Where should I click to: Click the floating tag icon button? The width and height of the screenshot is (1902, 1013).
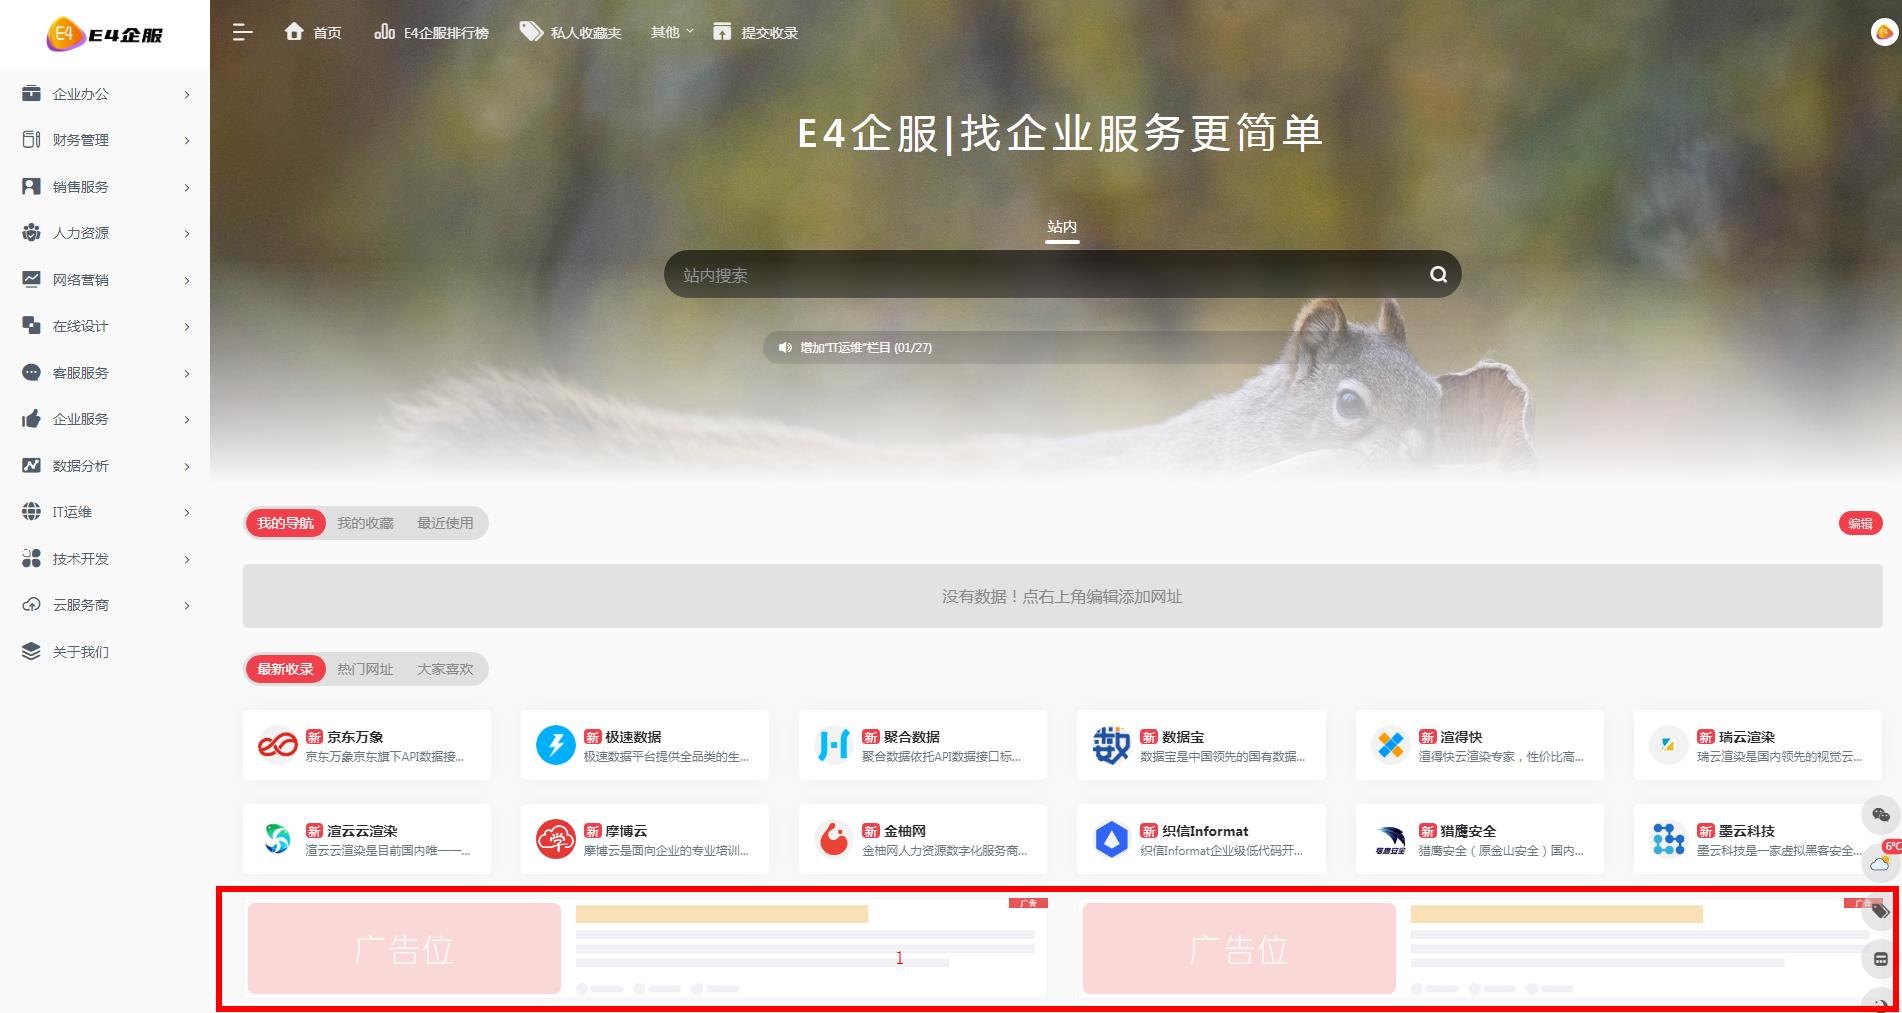click(1880, 911)
